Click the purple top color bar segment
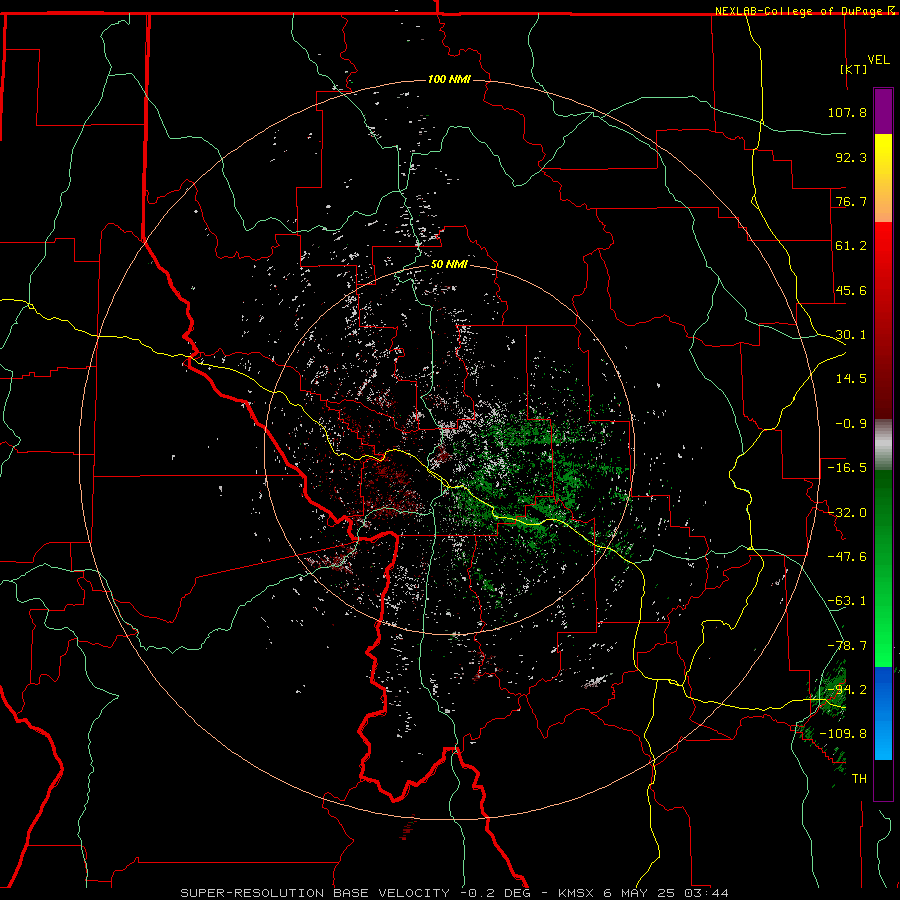This screenshot has width=900, height=900. tap(883, 112)
